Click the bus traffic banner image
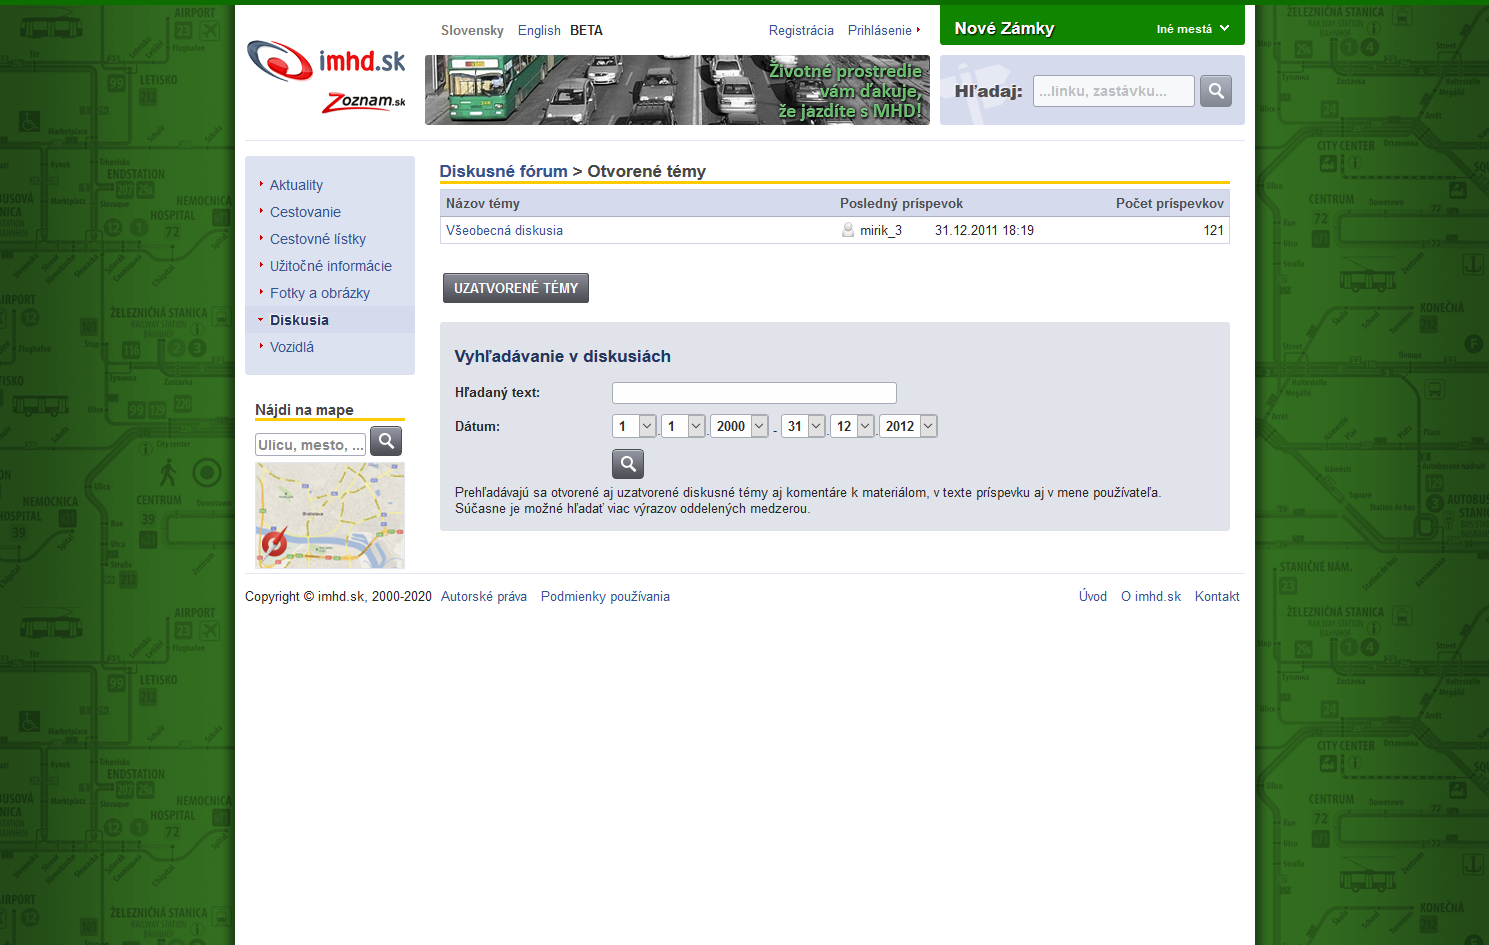Image resolution: width=1489 pixels, height=945 pixels. coord(677,90)
